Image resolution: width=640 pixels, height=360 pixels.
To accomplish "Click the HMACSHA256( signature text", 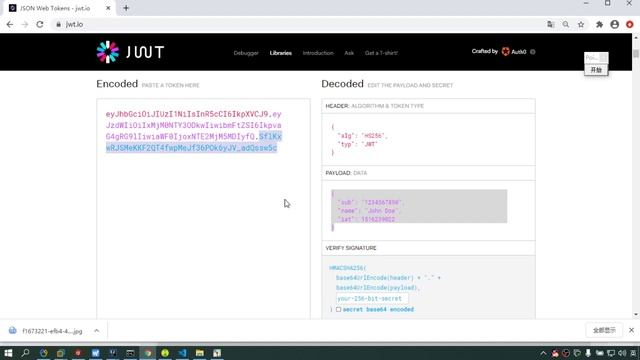I will pyautogui.click(x=348, y=268).
